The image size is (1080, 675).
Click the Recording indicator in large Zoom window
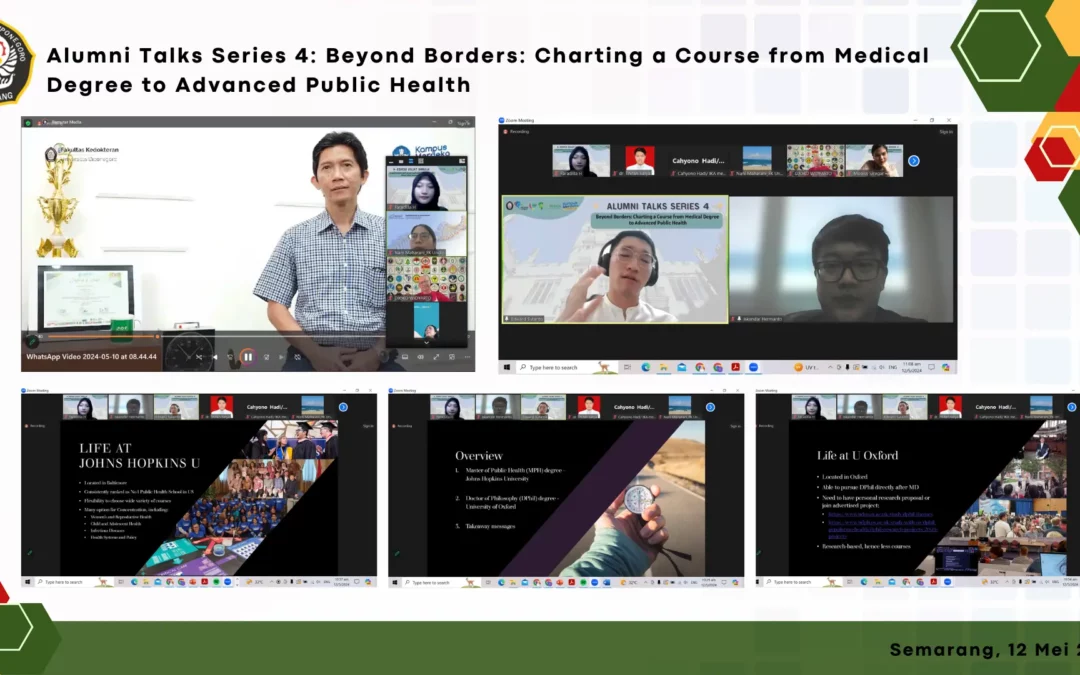click(x=517, y=131)
